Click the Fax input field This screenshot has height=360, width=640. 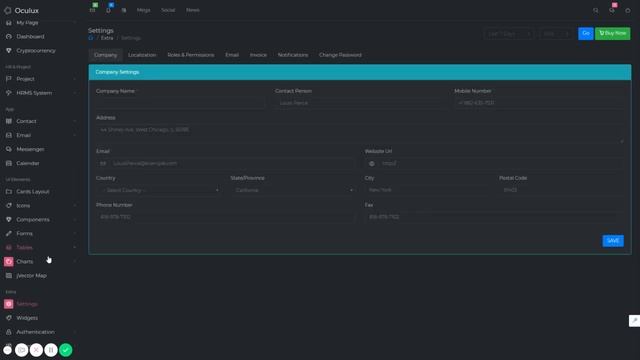[x=494, y=217]
